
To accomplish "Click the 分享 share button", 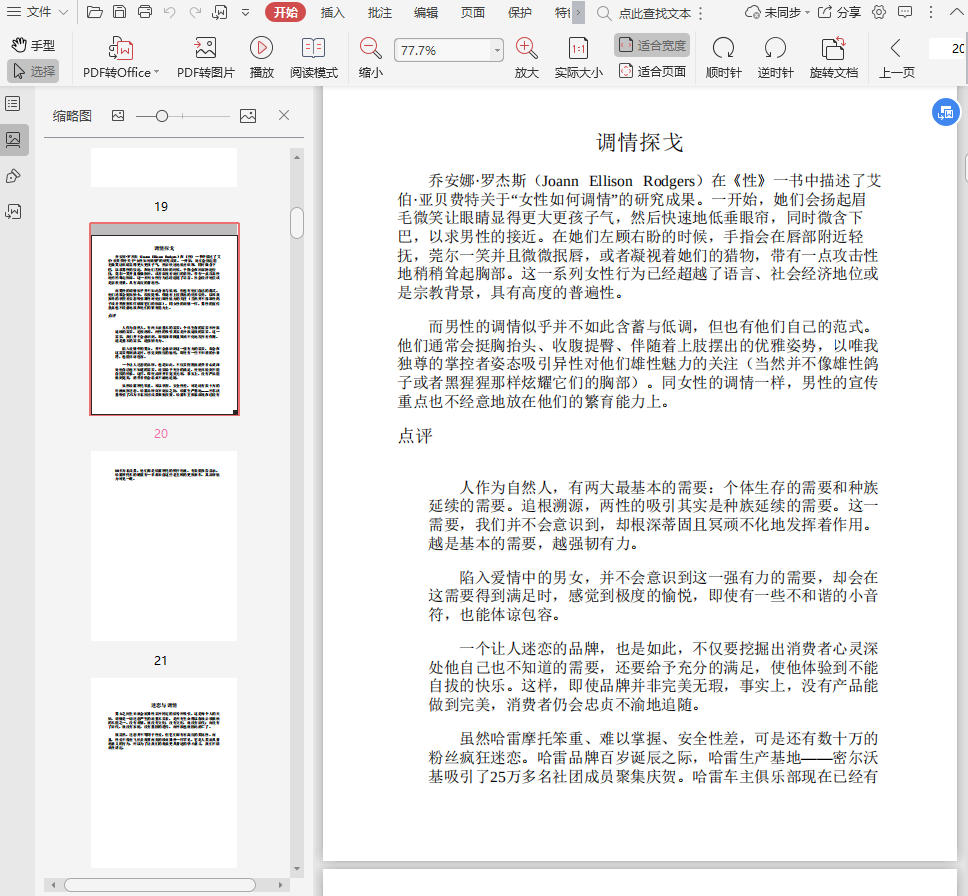I will coord(839,12).
